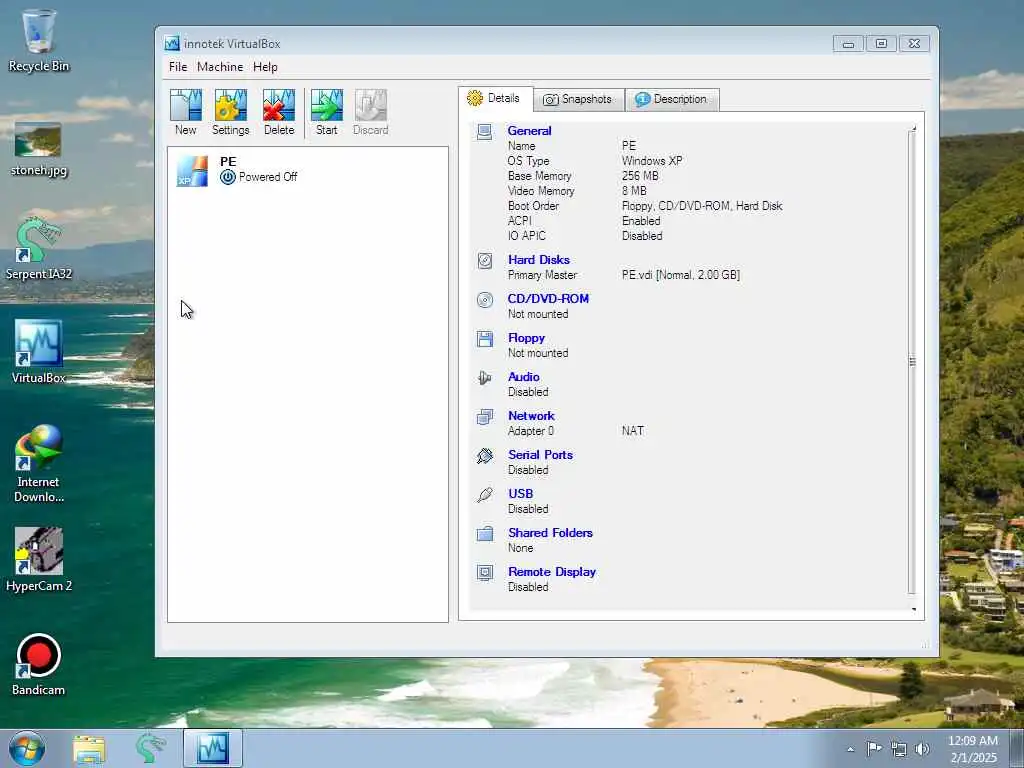Open the Floppy settings link
The width and height of the screenshot is (1024, 768).
(x=526, y=338)
